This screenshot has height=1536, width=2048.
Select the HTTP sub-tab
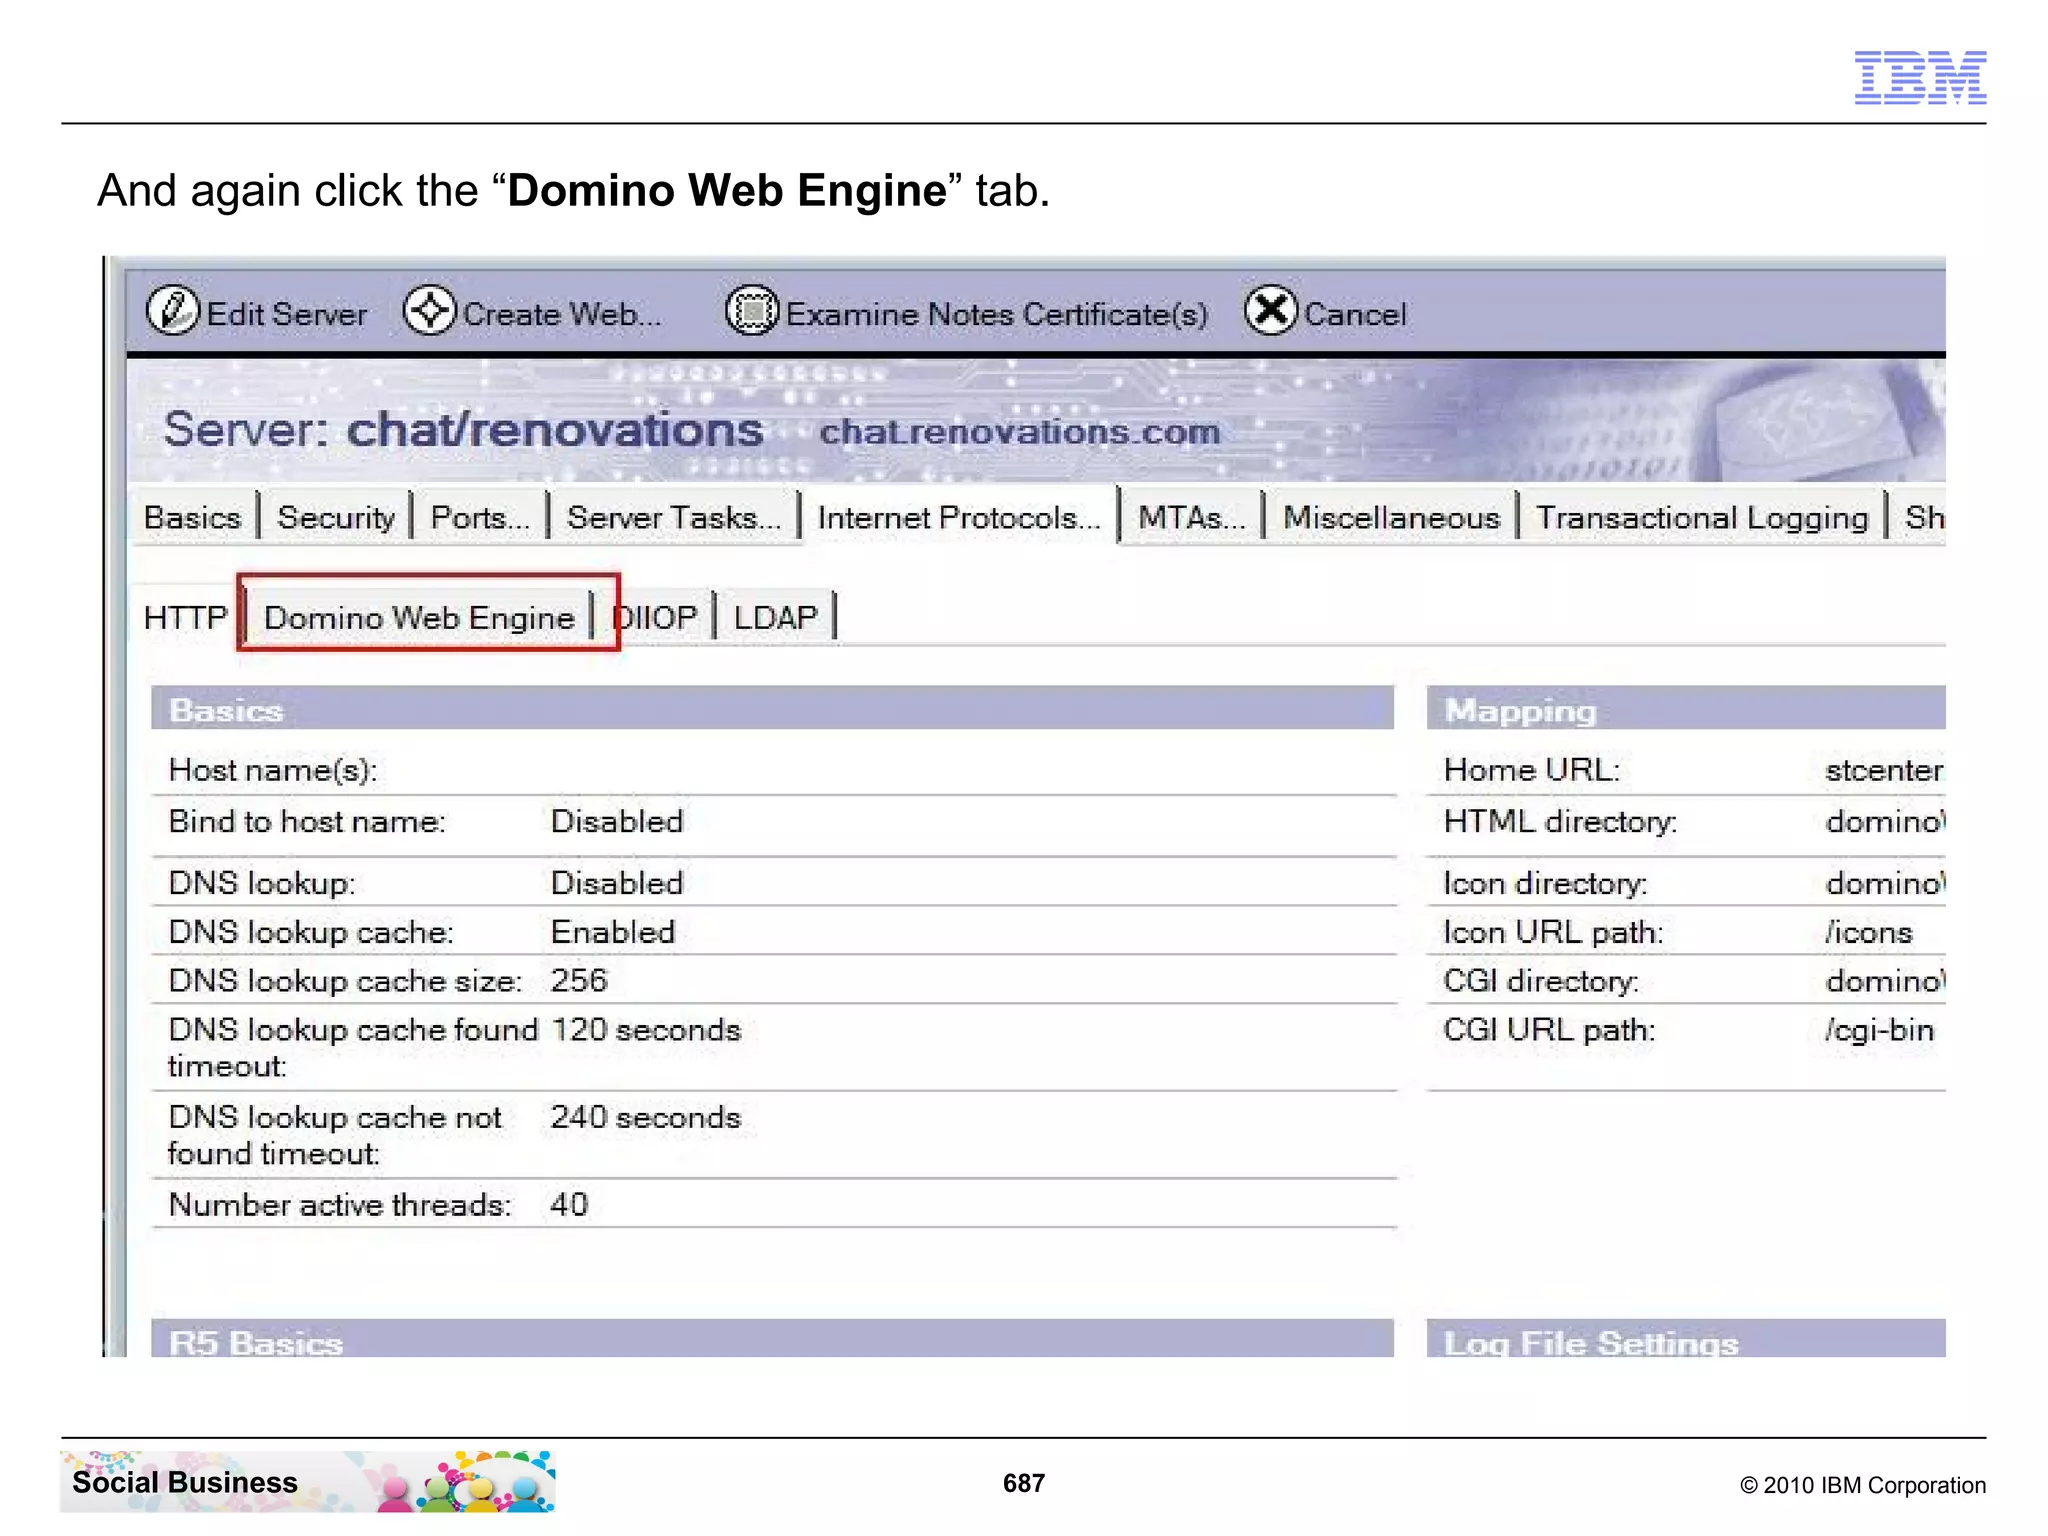click(186, 617)
